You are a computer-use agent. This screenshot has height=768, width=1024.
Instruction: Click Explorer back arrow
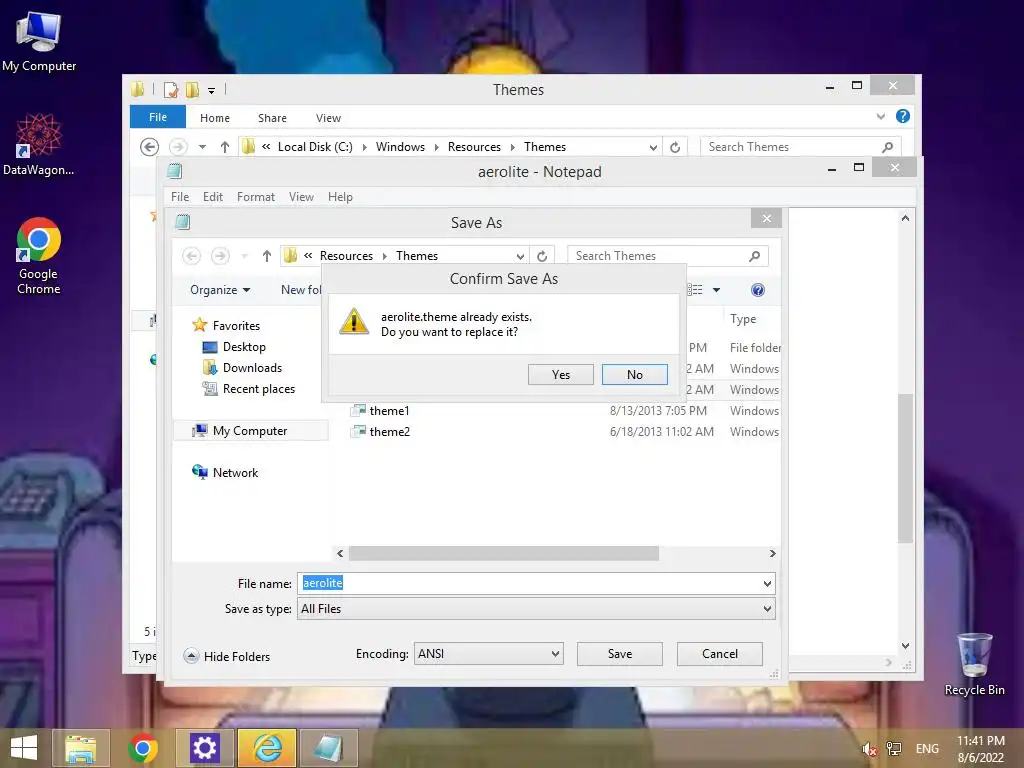(x=150, y=147)
